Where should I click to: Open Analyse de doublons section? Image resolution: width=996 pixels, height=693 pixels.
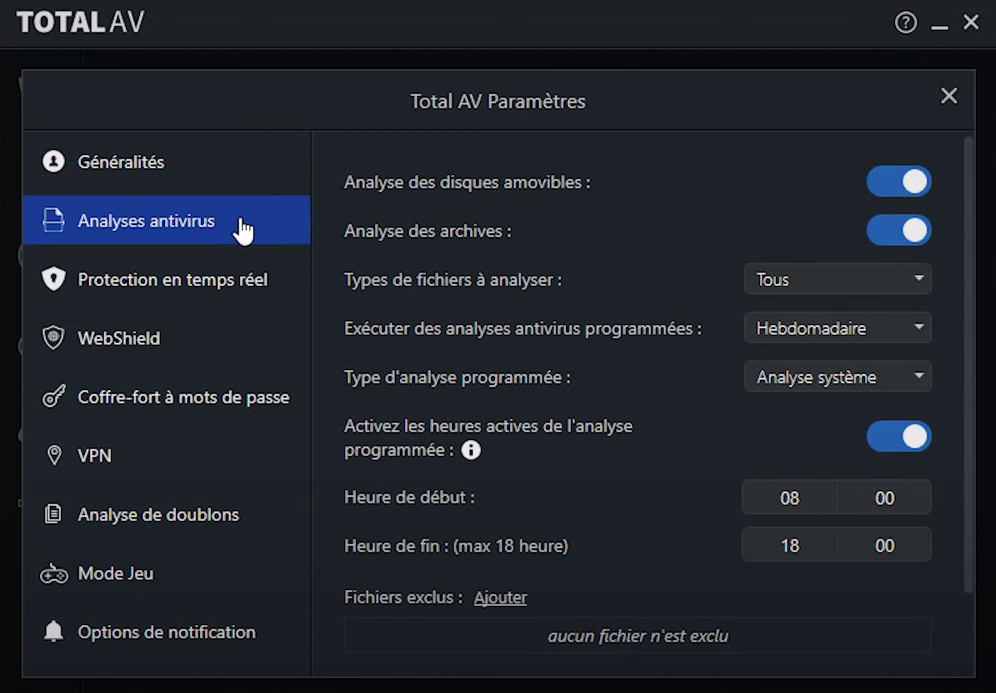pyautogui.click(x=166, y=515)
